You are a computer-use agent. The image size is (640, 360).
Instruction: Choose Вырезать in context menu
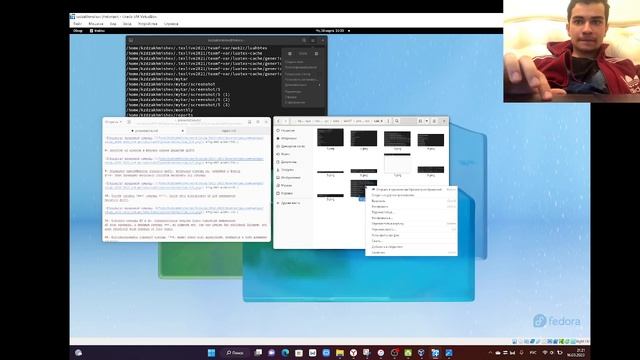(x=411, y=201)
